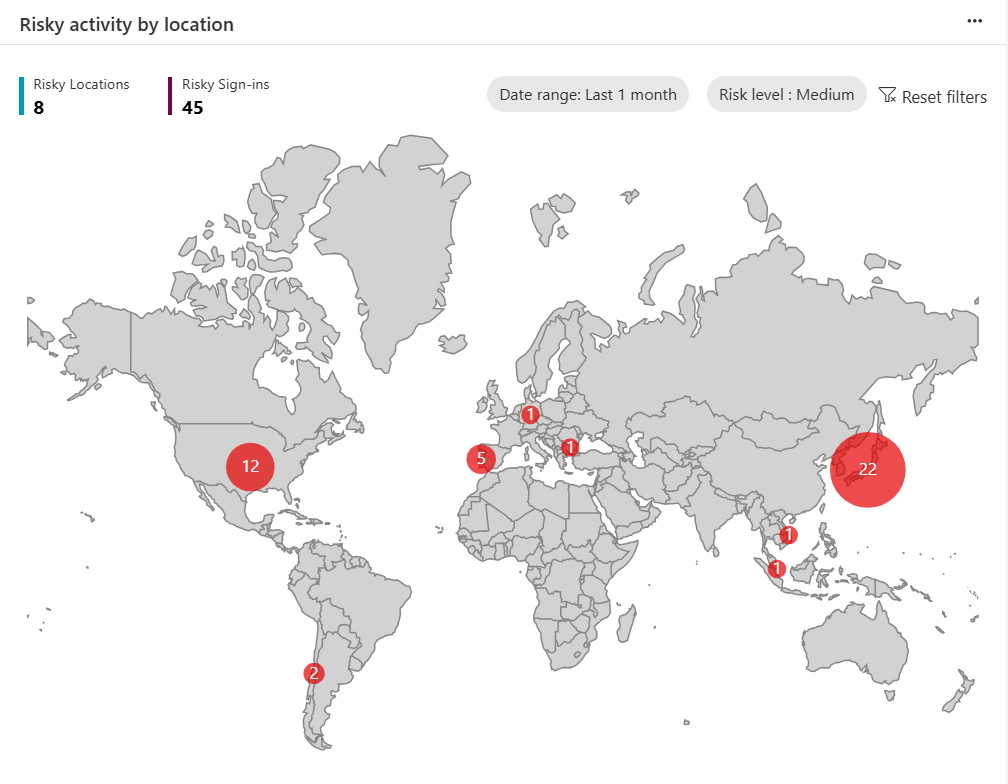Click the Risky activity by location title
The width and height of the screenshot is (1008, 784).
127,24
